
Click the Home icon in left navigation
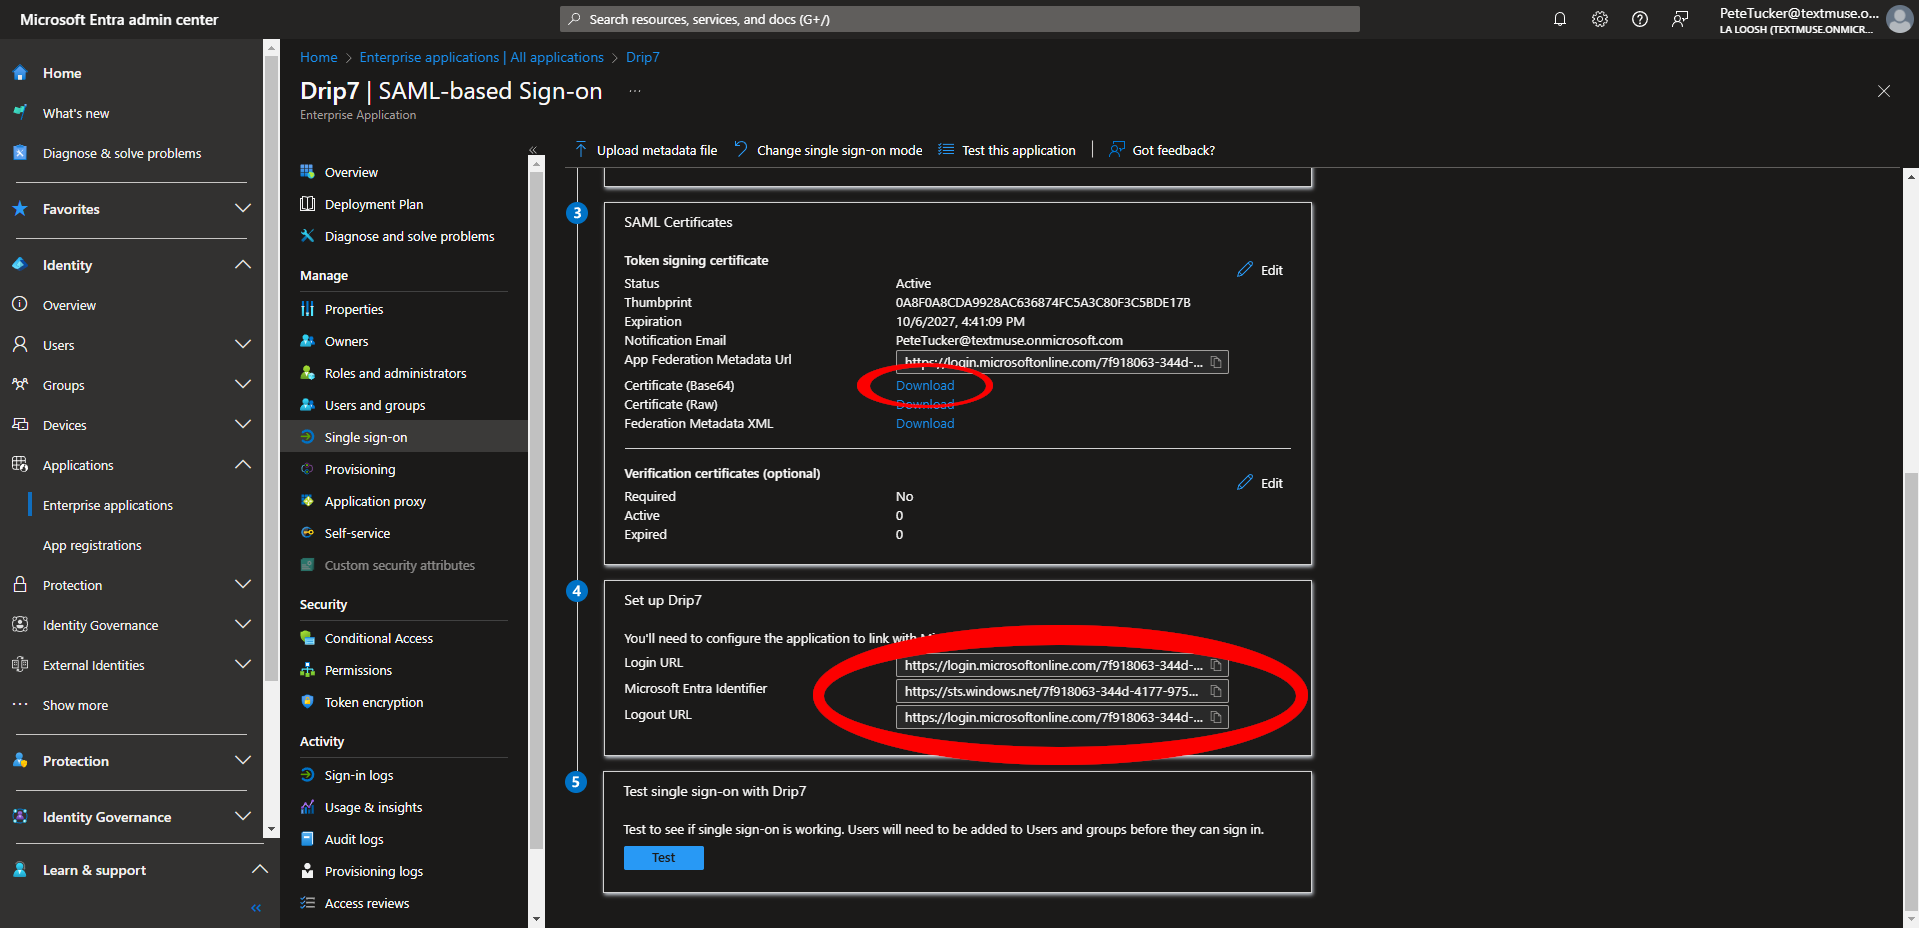[20, 73]
